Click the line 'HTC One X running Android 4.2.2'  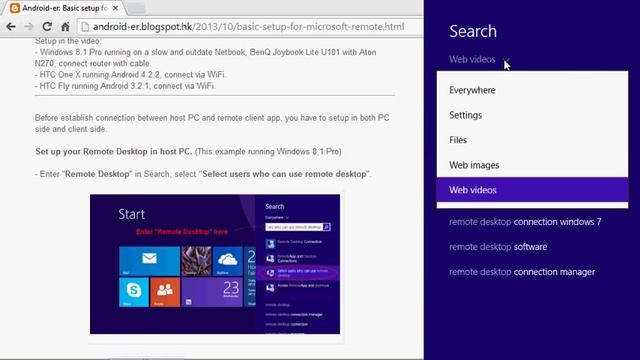pos(131,75)
